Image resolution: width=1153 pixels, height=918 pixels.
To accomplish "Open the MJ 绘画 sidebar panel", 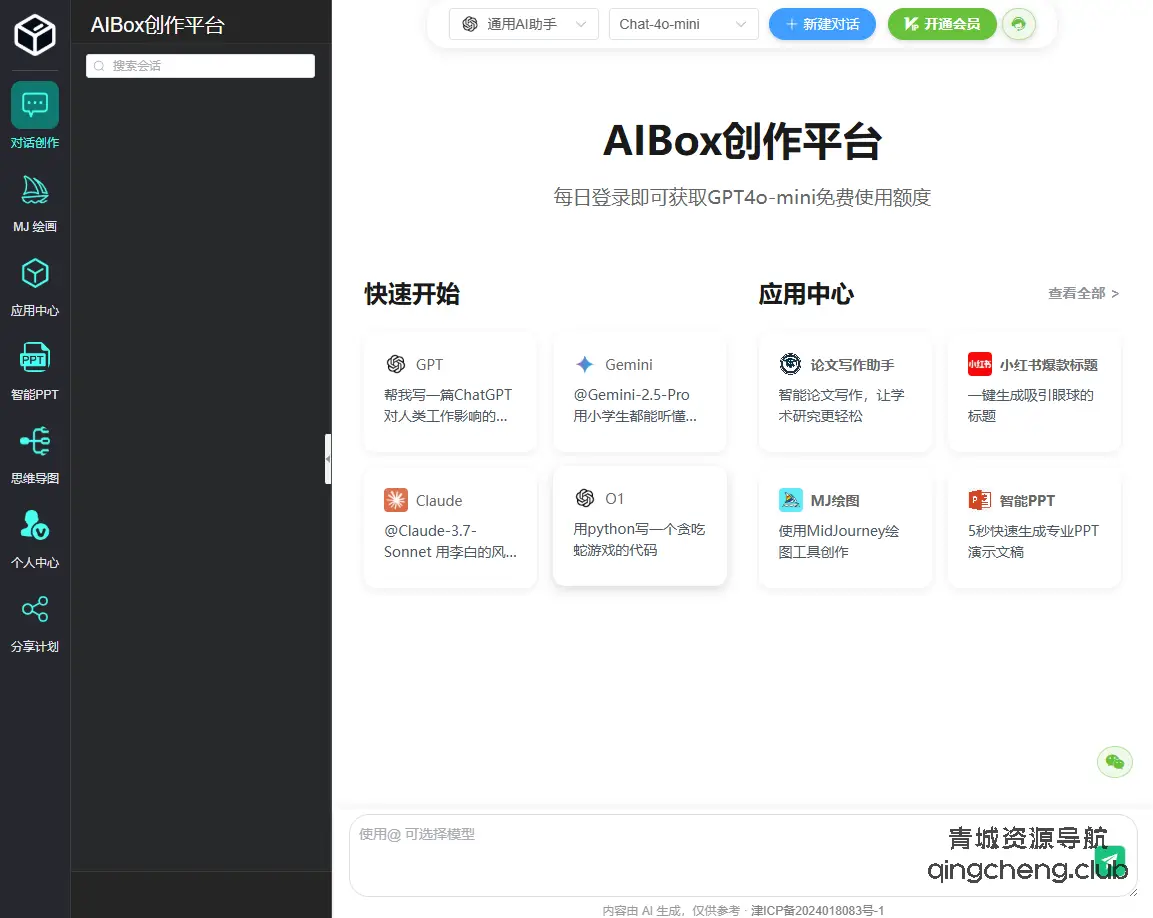I will tap(35, 200).
